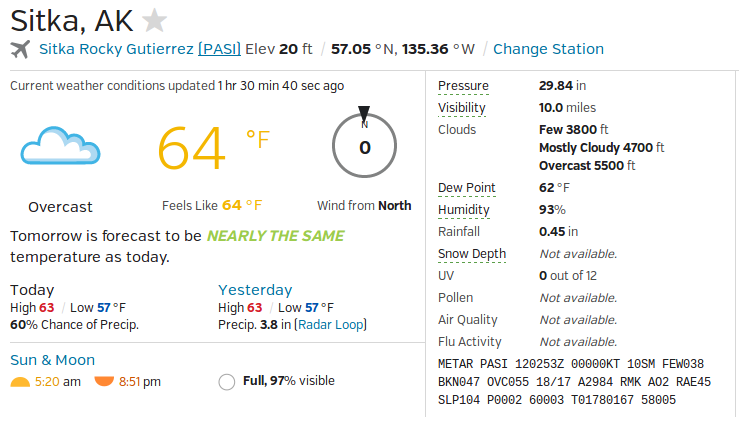
Task: Click the overcast cloud weather icon
Action: click(x=60, y=146)
